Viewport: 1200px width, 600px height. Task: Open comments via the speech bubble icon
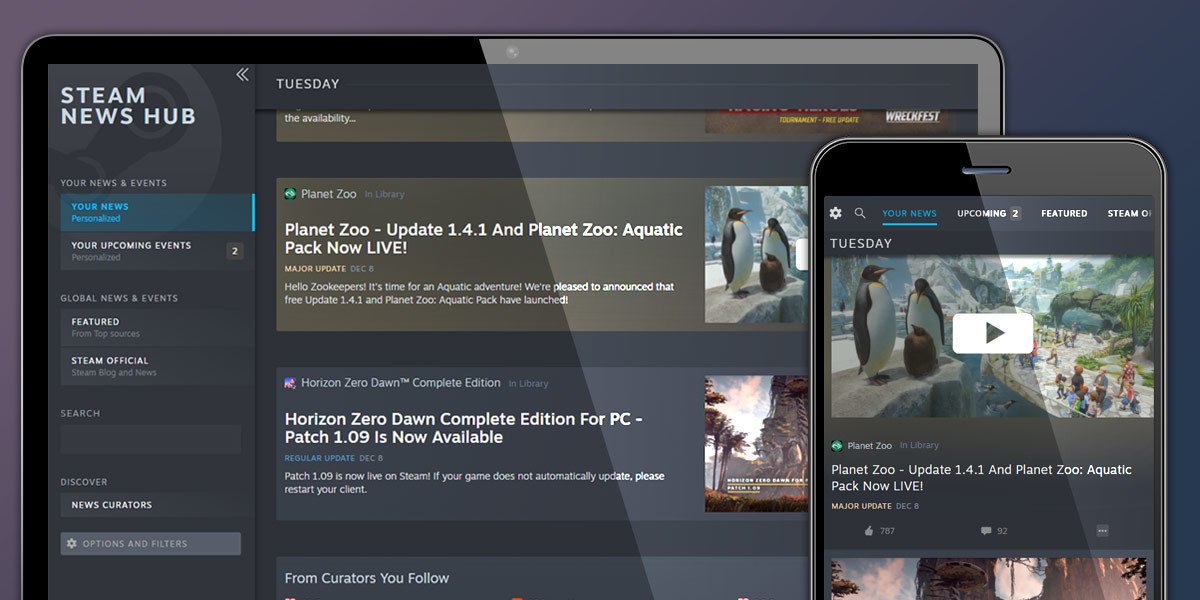(985, 531)
